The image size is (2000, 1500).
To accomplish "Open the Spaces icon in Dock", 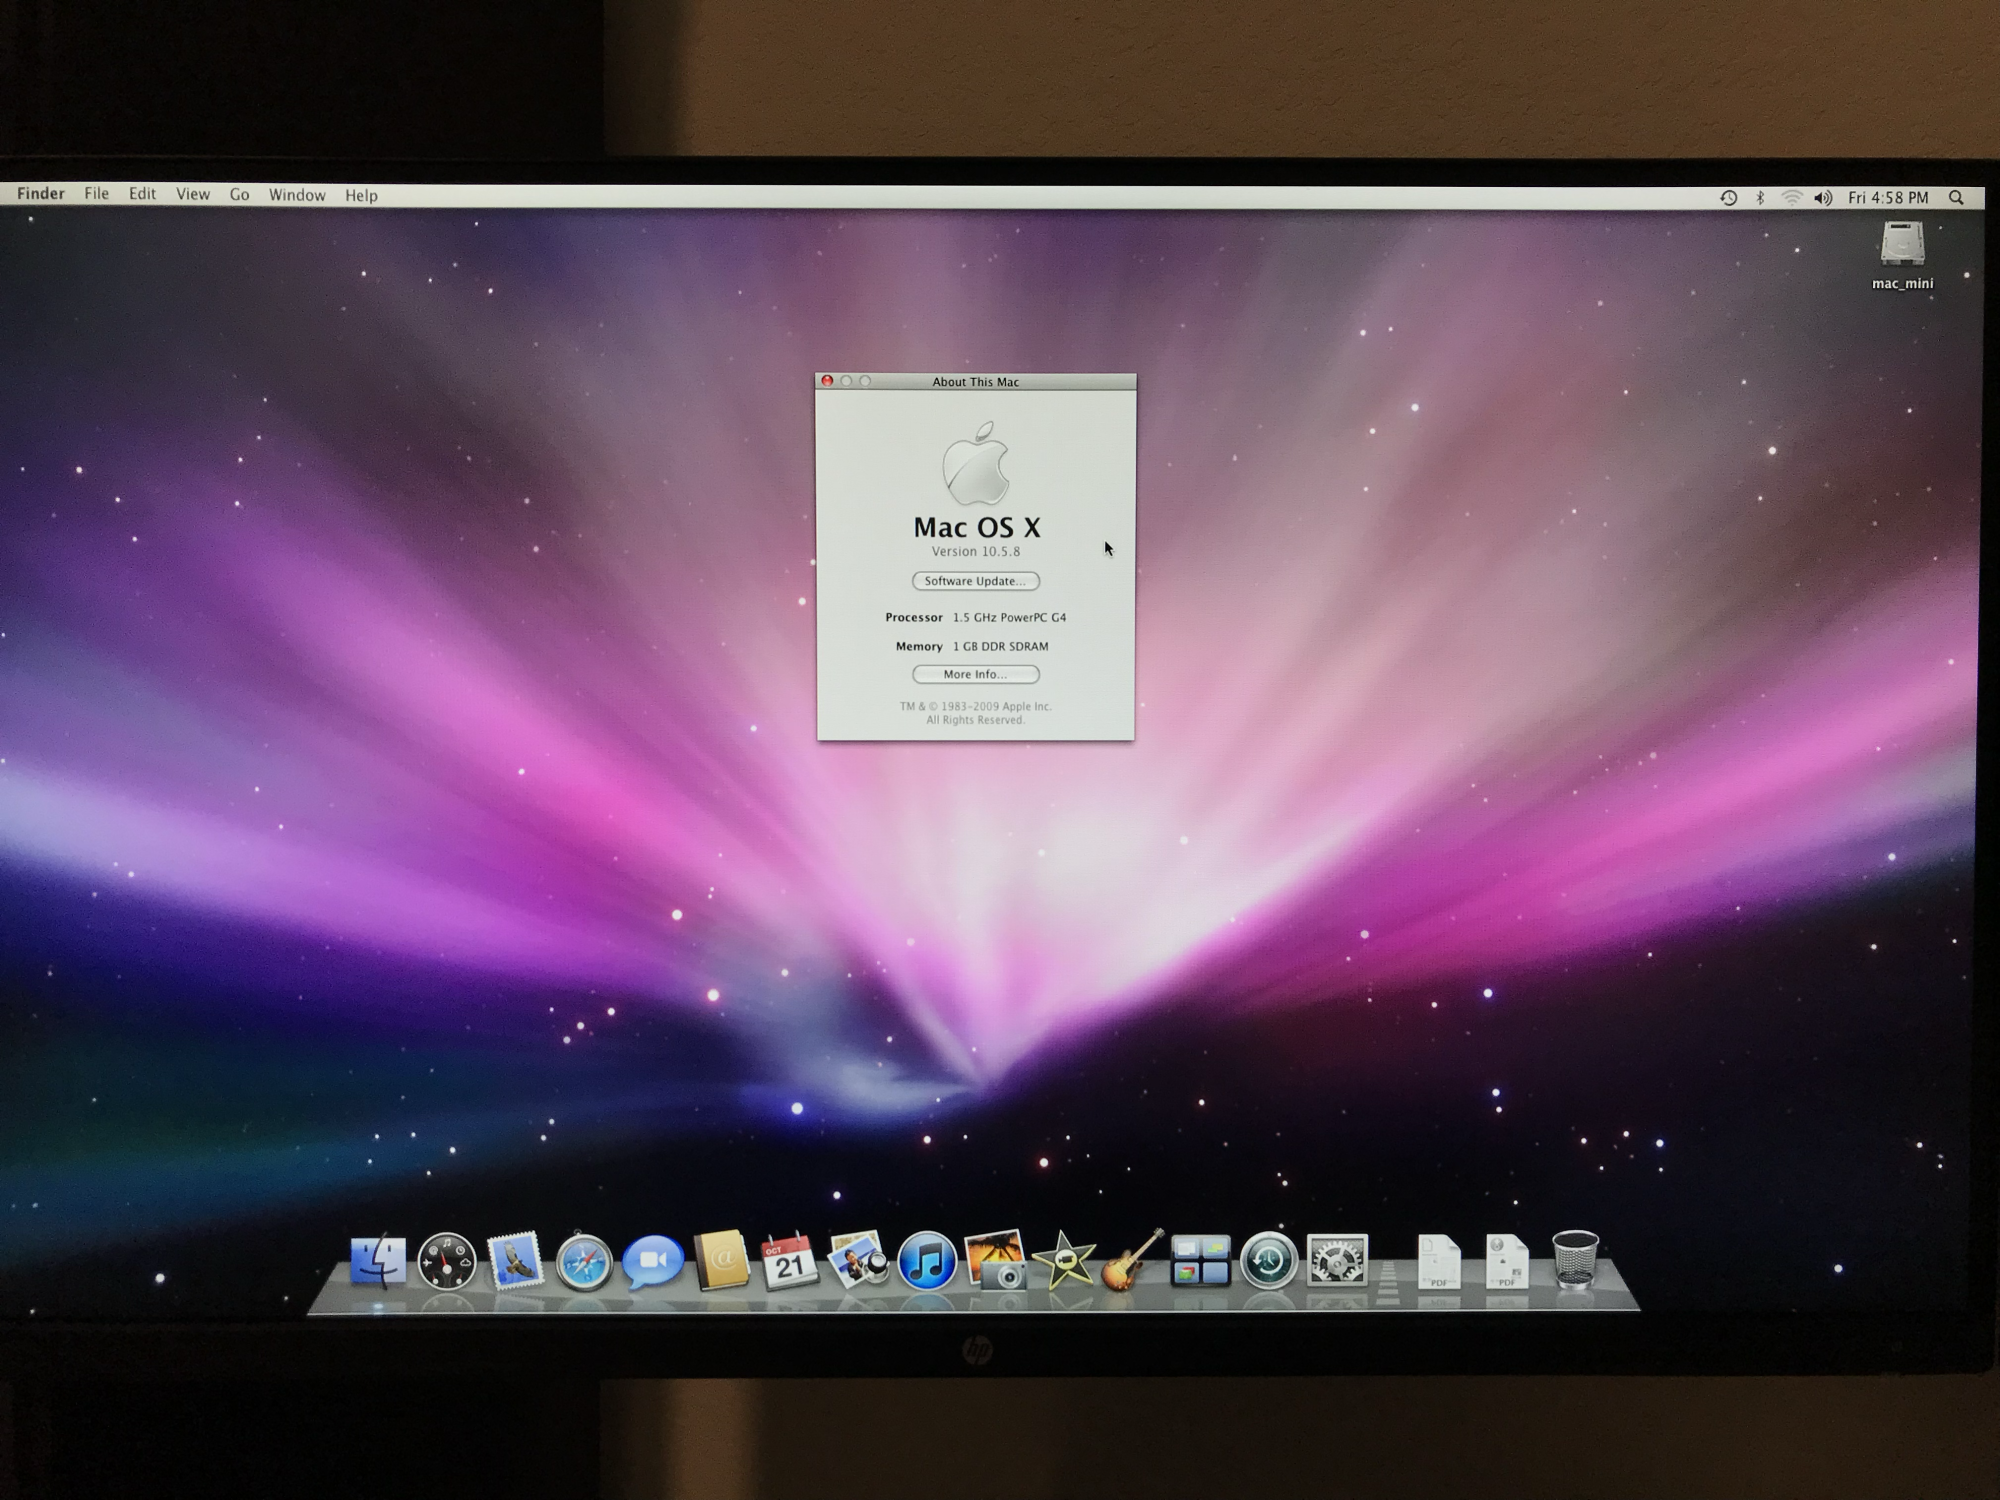I will tap(1200, 1260).
